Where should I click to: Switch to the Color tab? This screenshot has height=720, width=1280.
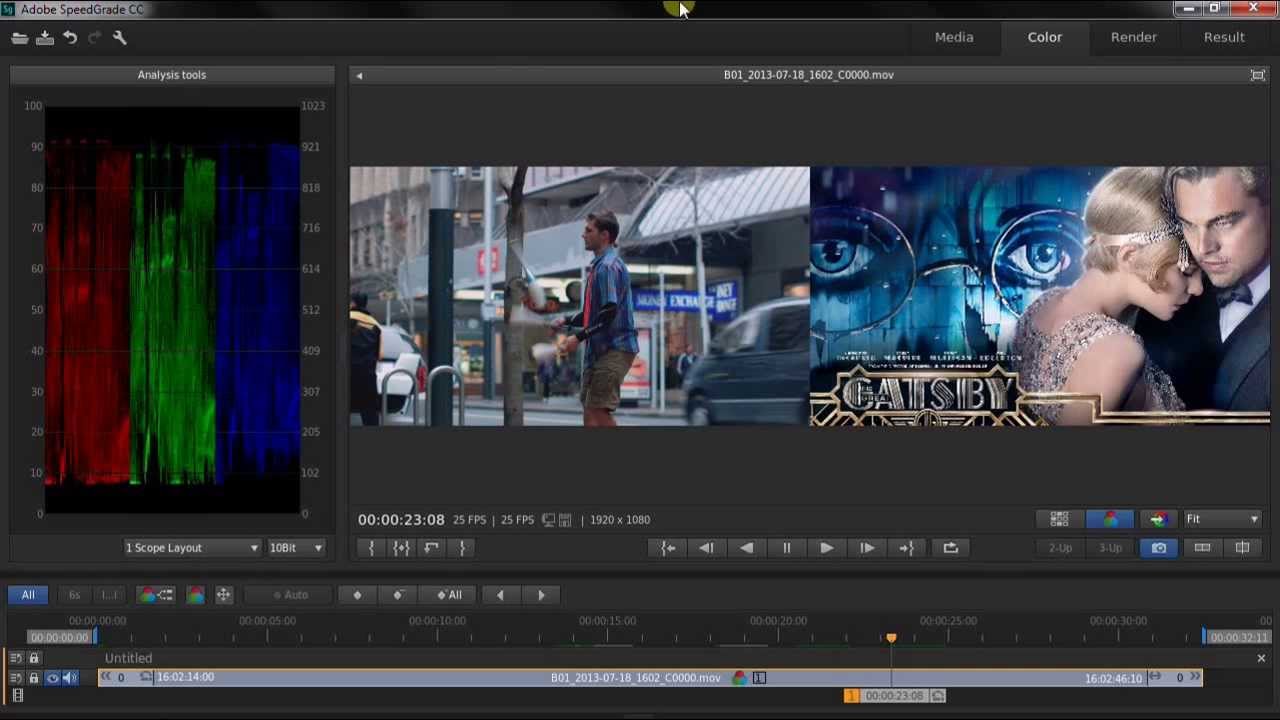(x=1045, y=37)
